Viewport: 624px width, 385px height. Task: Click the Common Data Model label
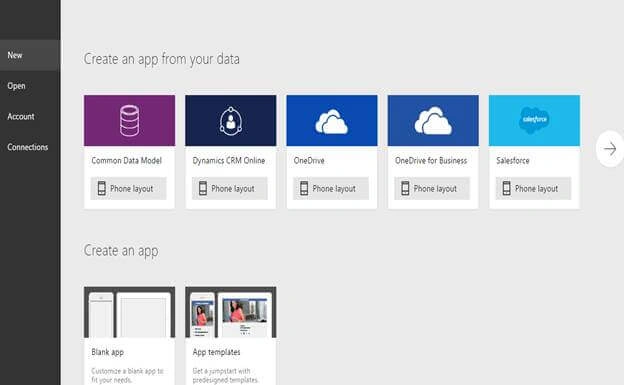point(127,160)
